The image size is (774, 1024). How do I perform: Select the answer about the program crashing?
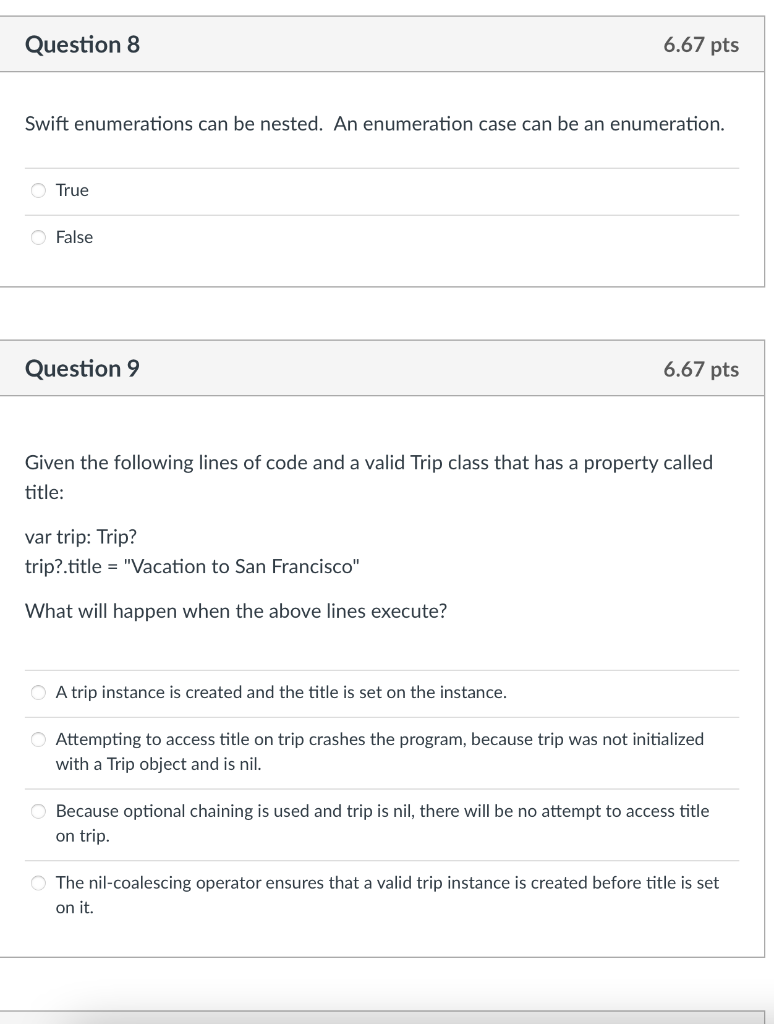point(38,739)
